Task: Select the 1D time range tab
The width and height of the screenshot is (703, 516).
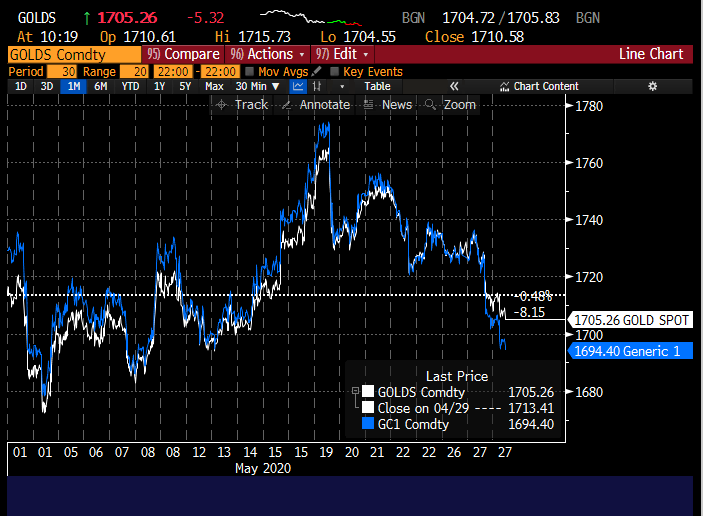Action: coord(21,86)
